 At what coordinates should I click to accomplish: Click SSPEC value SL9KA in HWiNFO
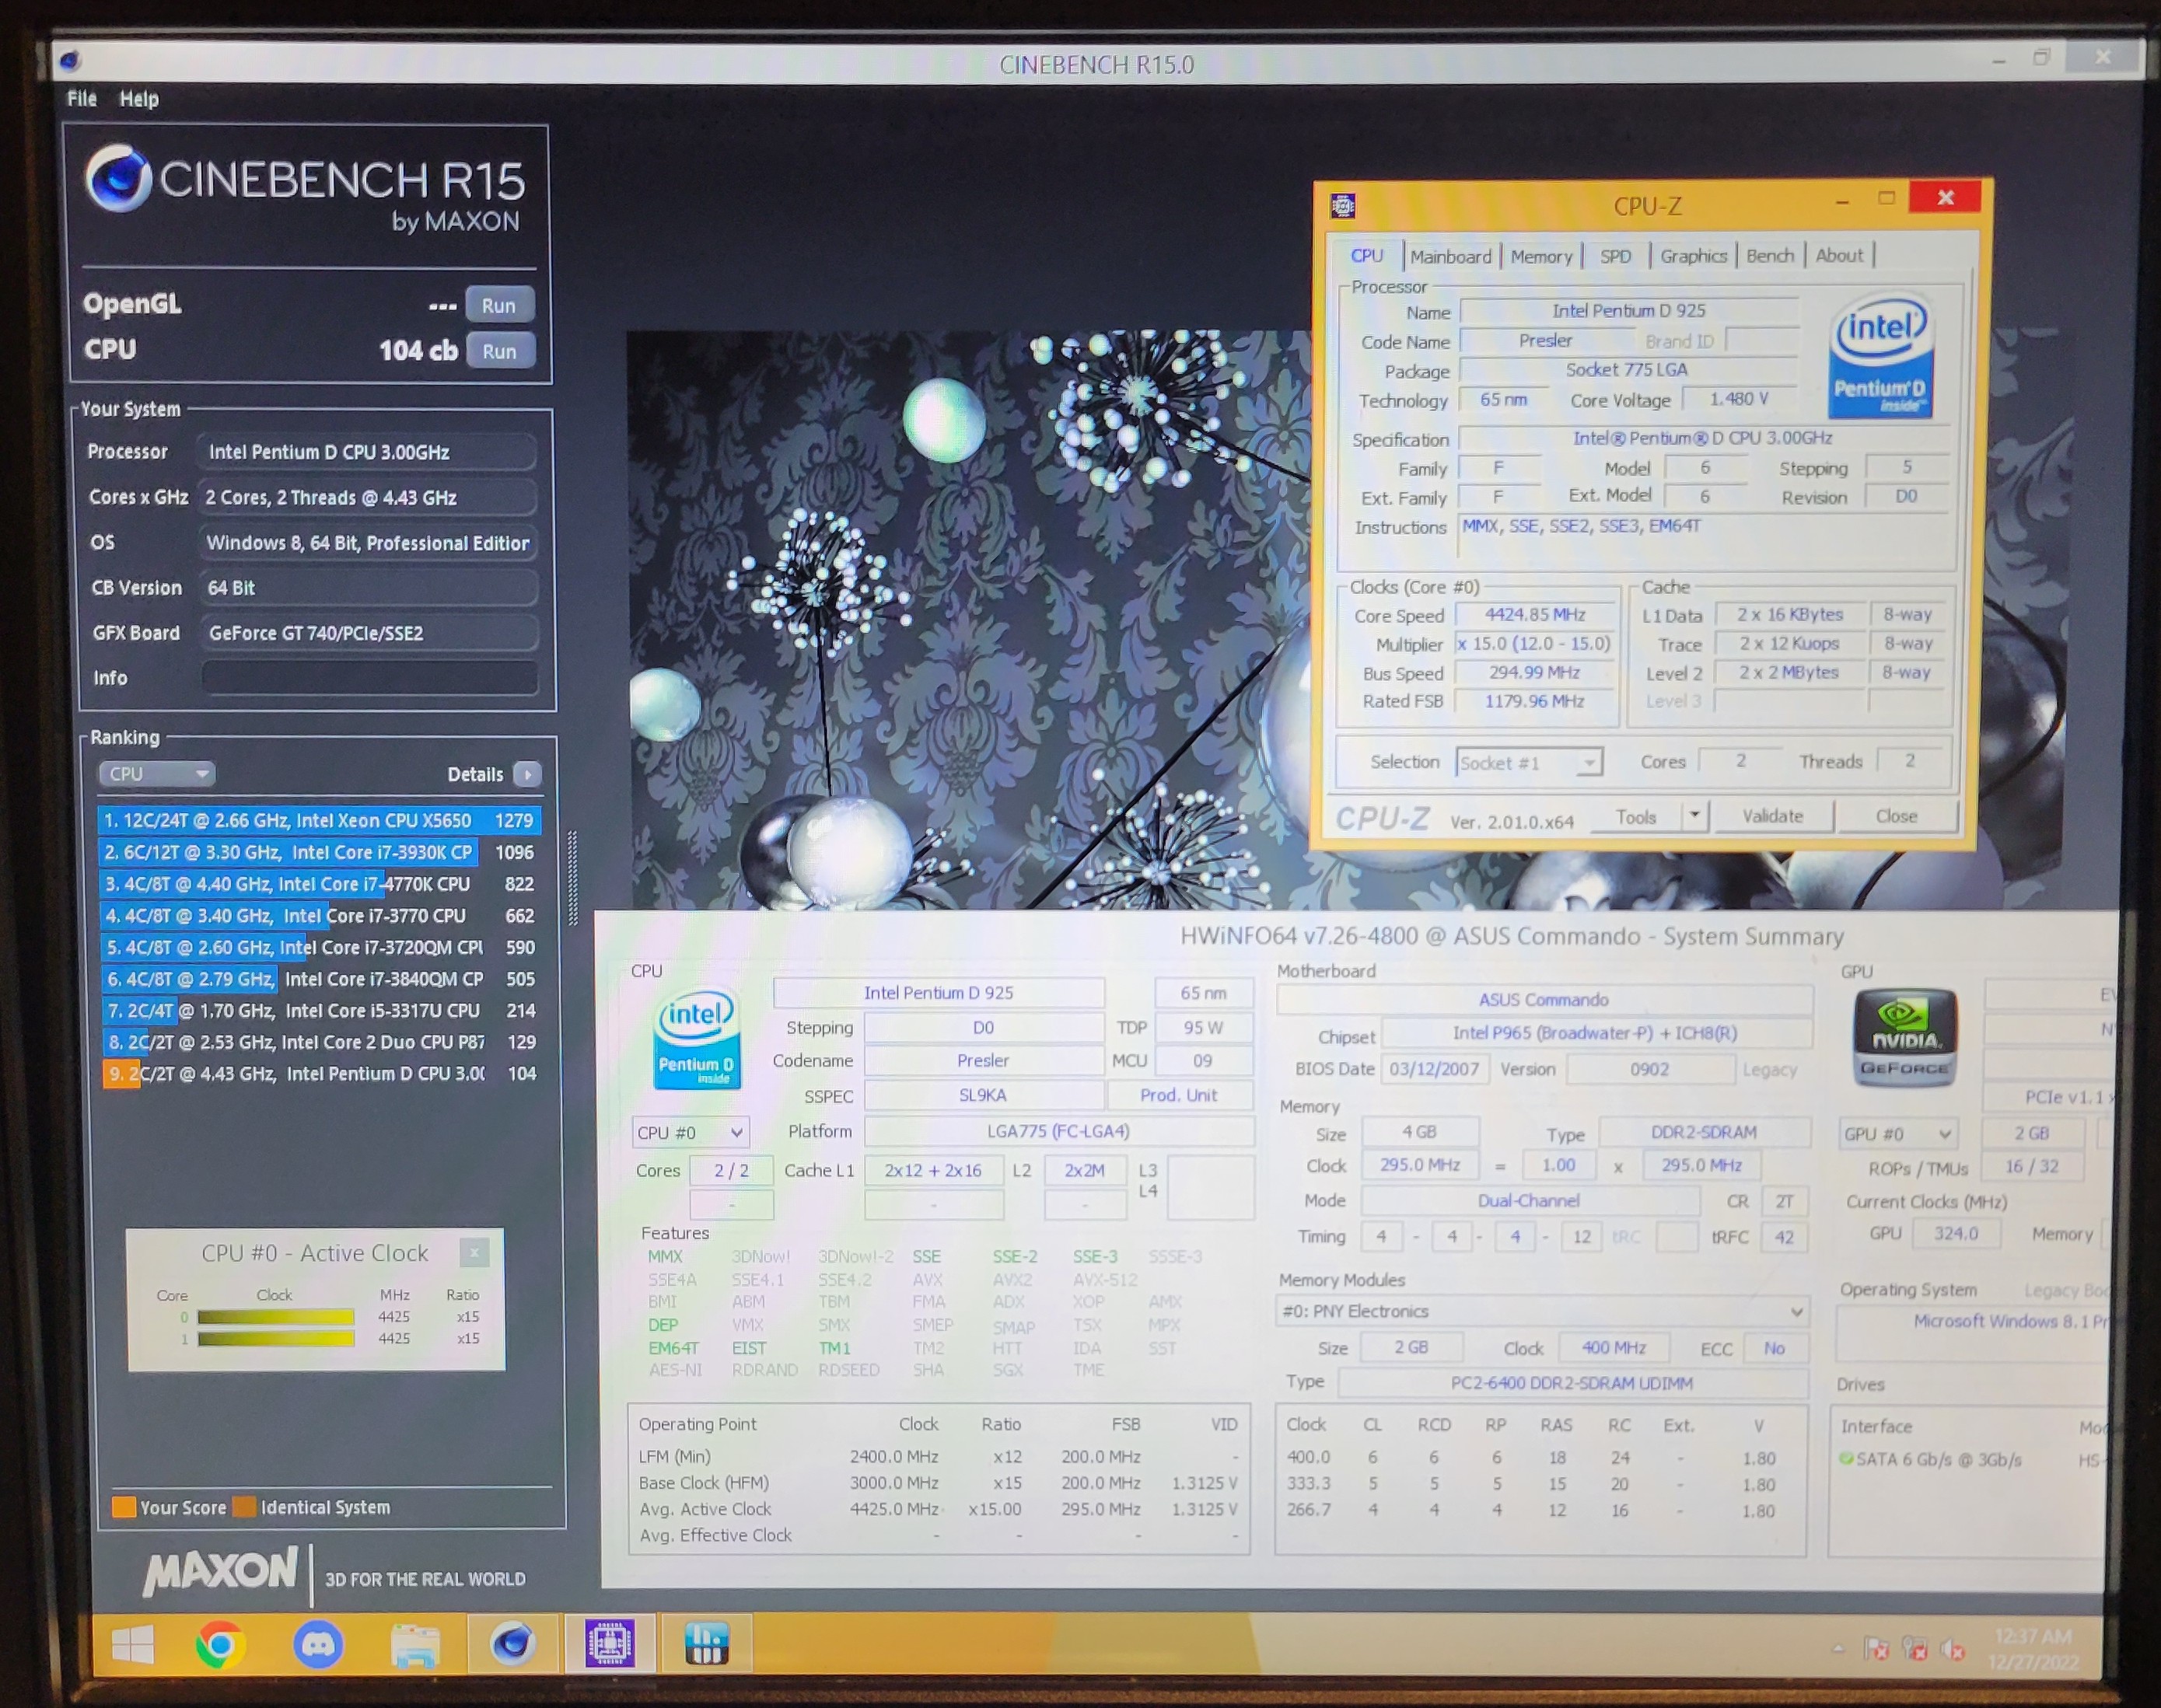(x=983, y=1095)
